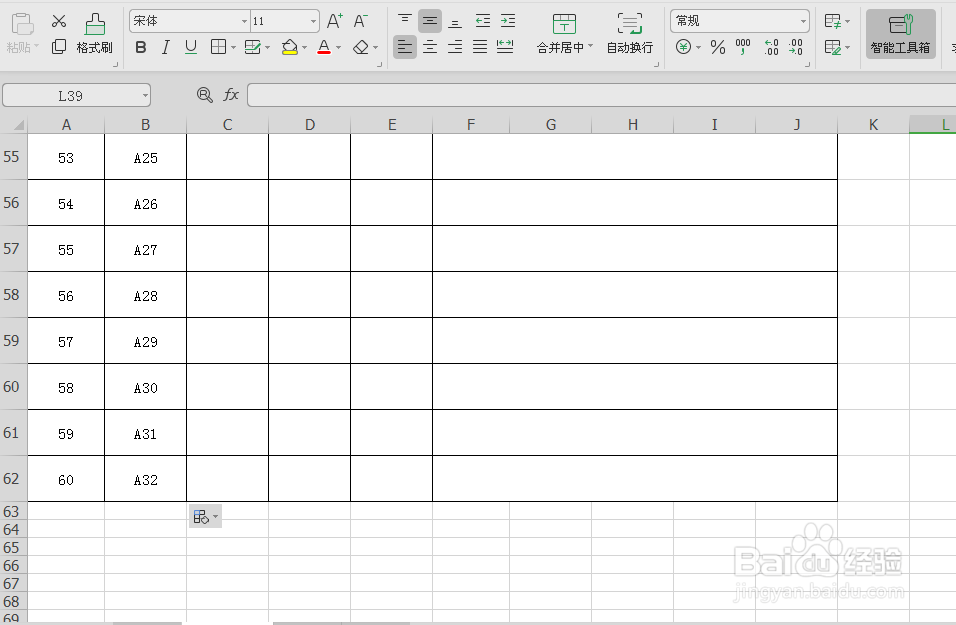Image resolution: width=956 pixels, height=625 pixels.
Task: Open the paste options smart tag
Action: pyautogui.click(x=205, y=517)
